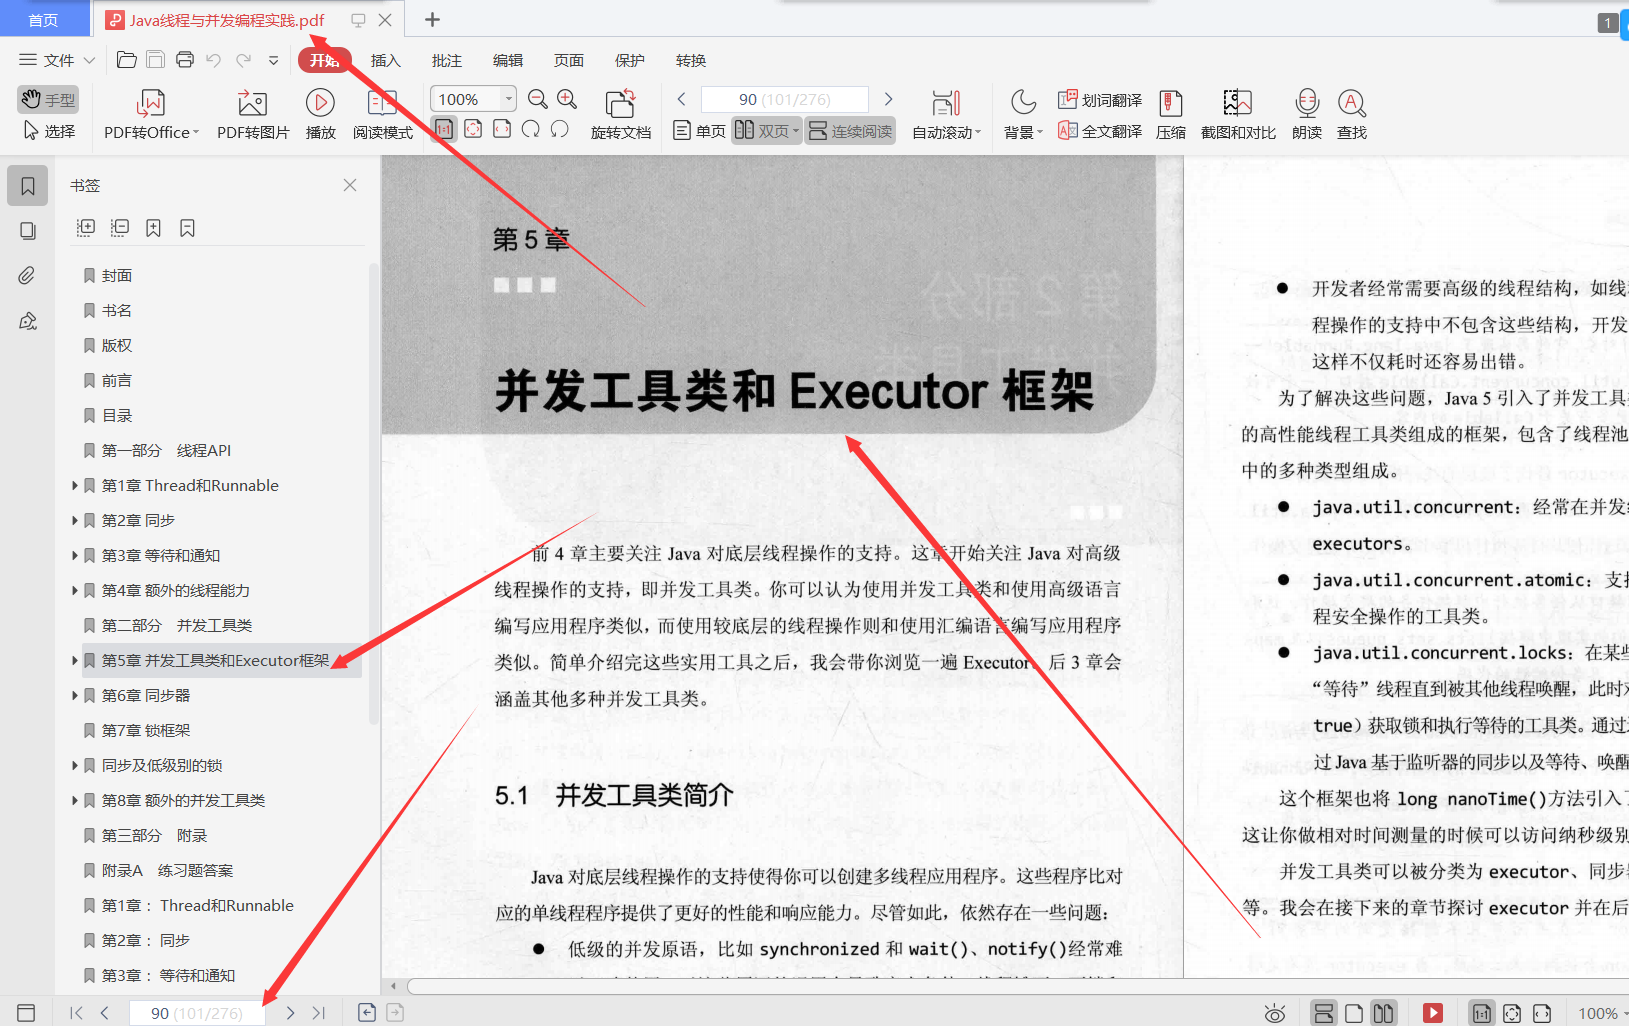
Task: Click the toolbar page number field
Action: [785, 99]
